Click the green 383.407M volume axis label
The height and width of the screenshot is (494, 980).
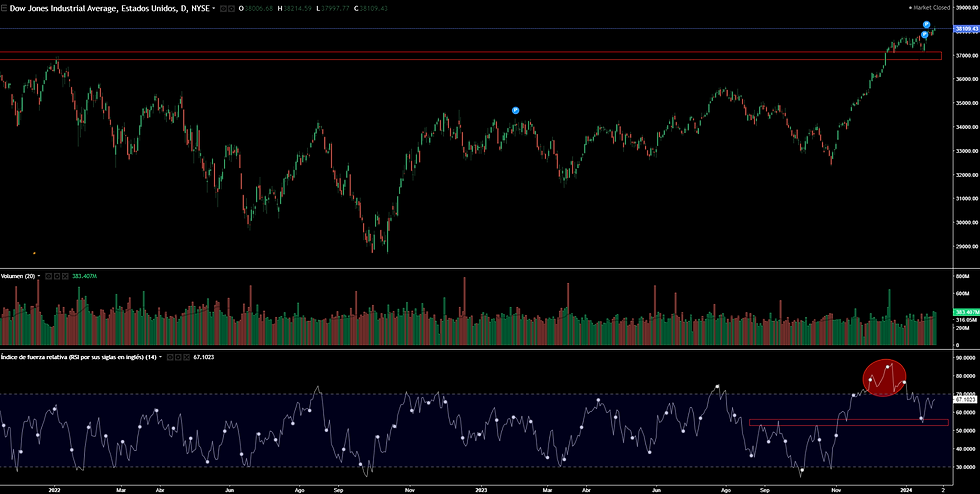click(966, 311)
